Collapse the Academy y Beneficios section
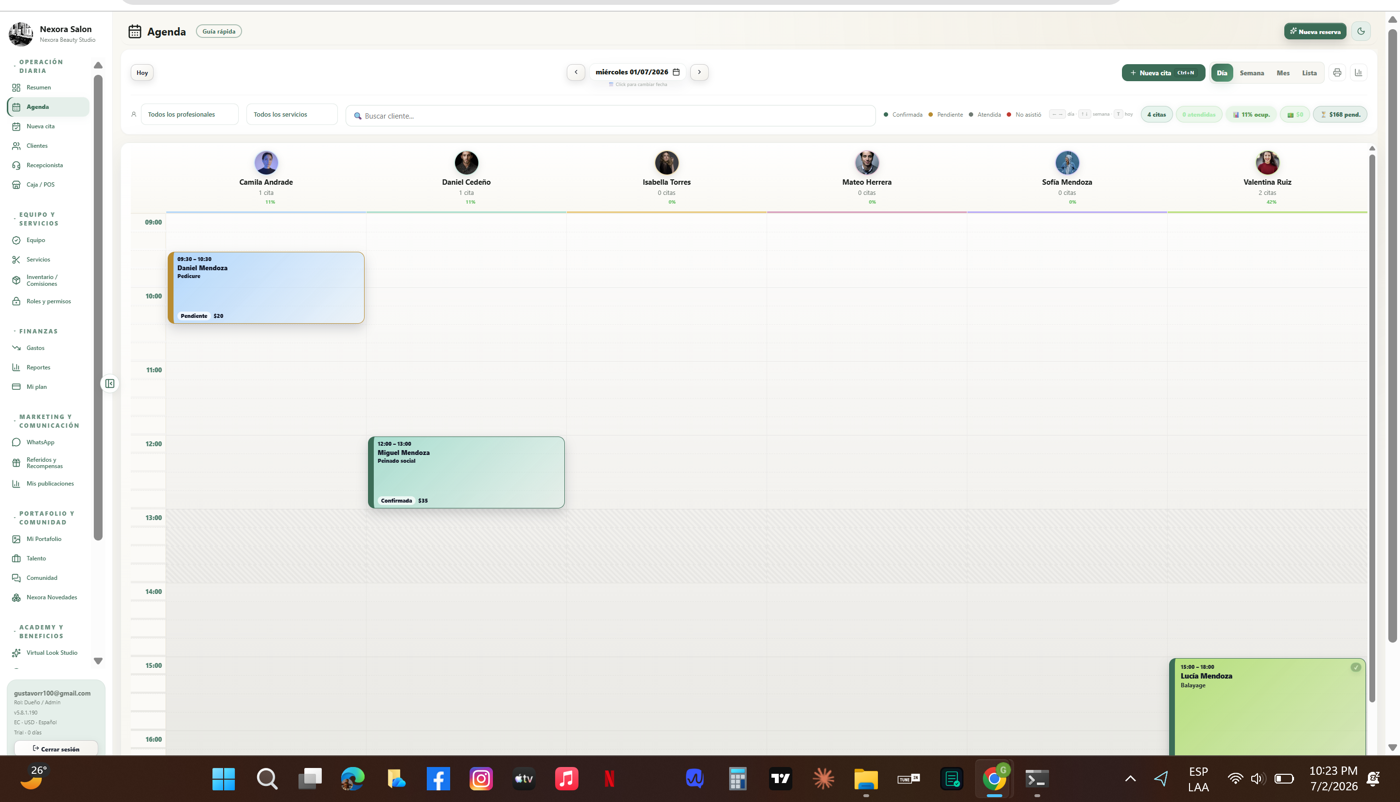This screenshot has height=802, width=1400. click(41, 631)
